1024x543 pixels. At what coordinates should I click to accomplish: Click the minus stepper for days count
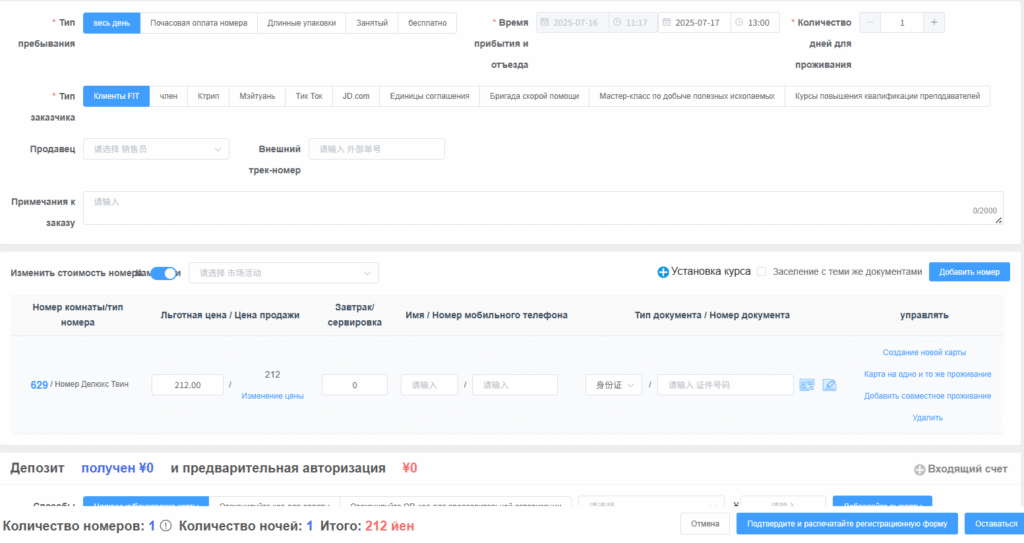[x=870, y=23]
